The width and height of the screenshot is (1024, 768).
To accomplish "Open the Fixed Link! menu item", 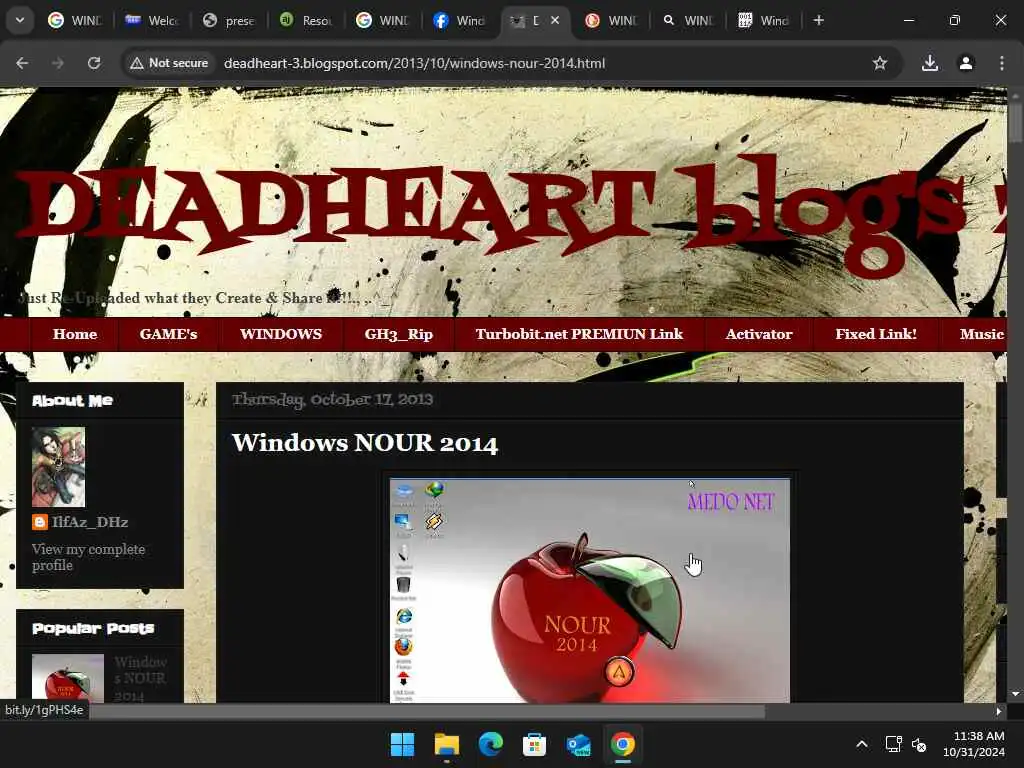I will [876, 334].
